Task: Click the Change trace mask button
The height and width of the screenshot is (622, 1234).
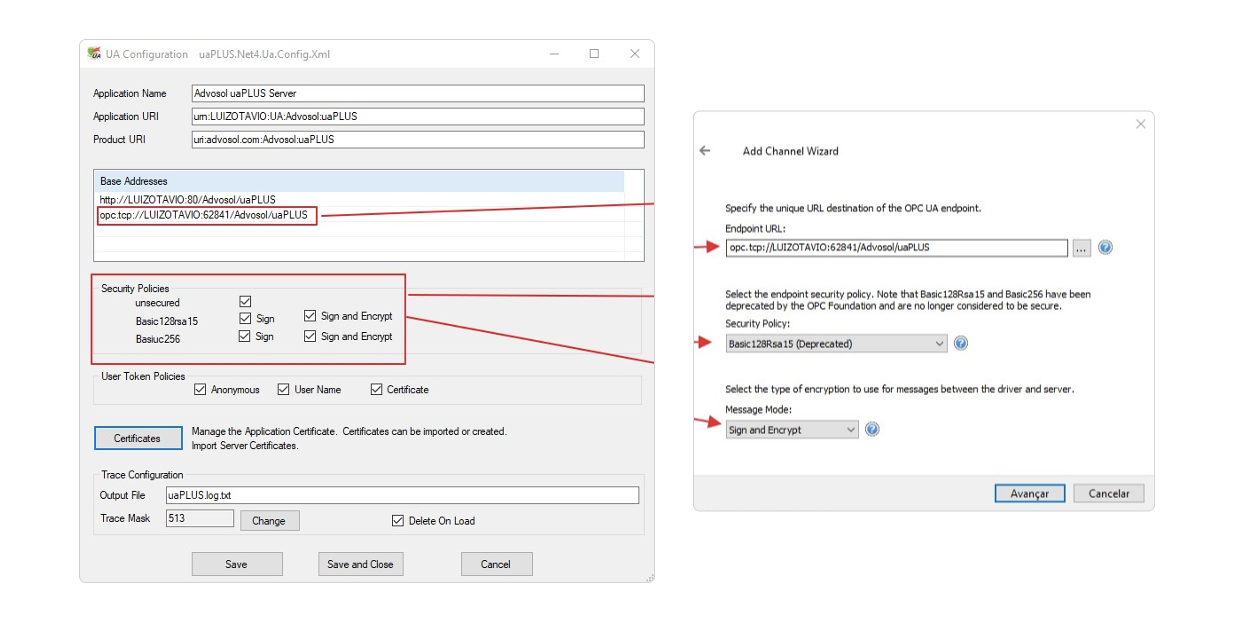Action: click(x=268, y=521)
